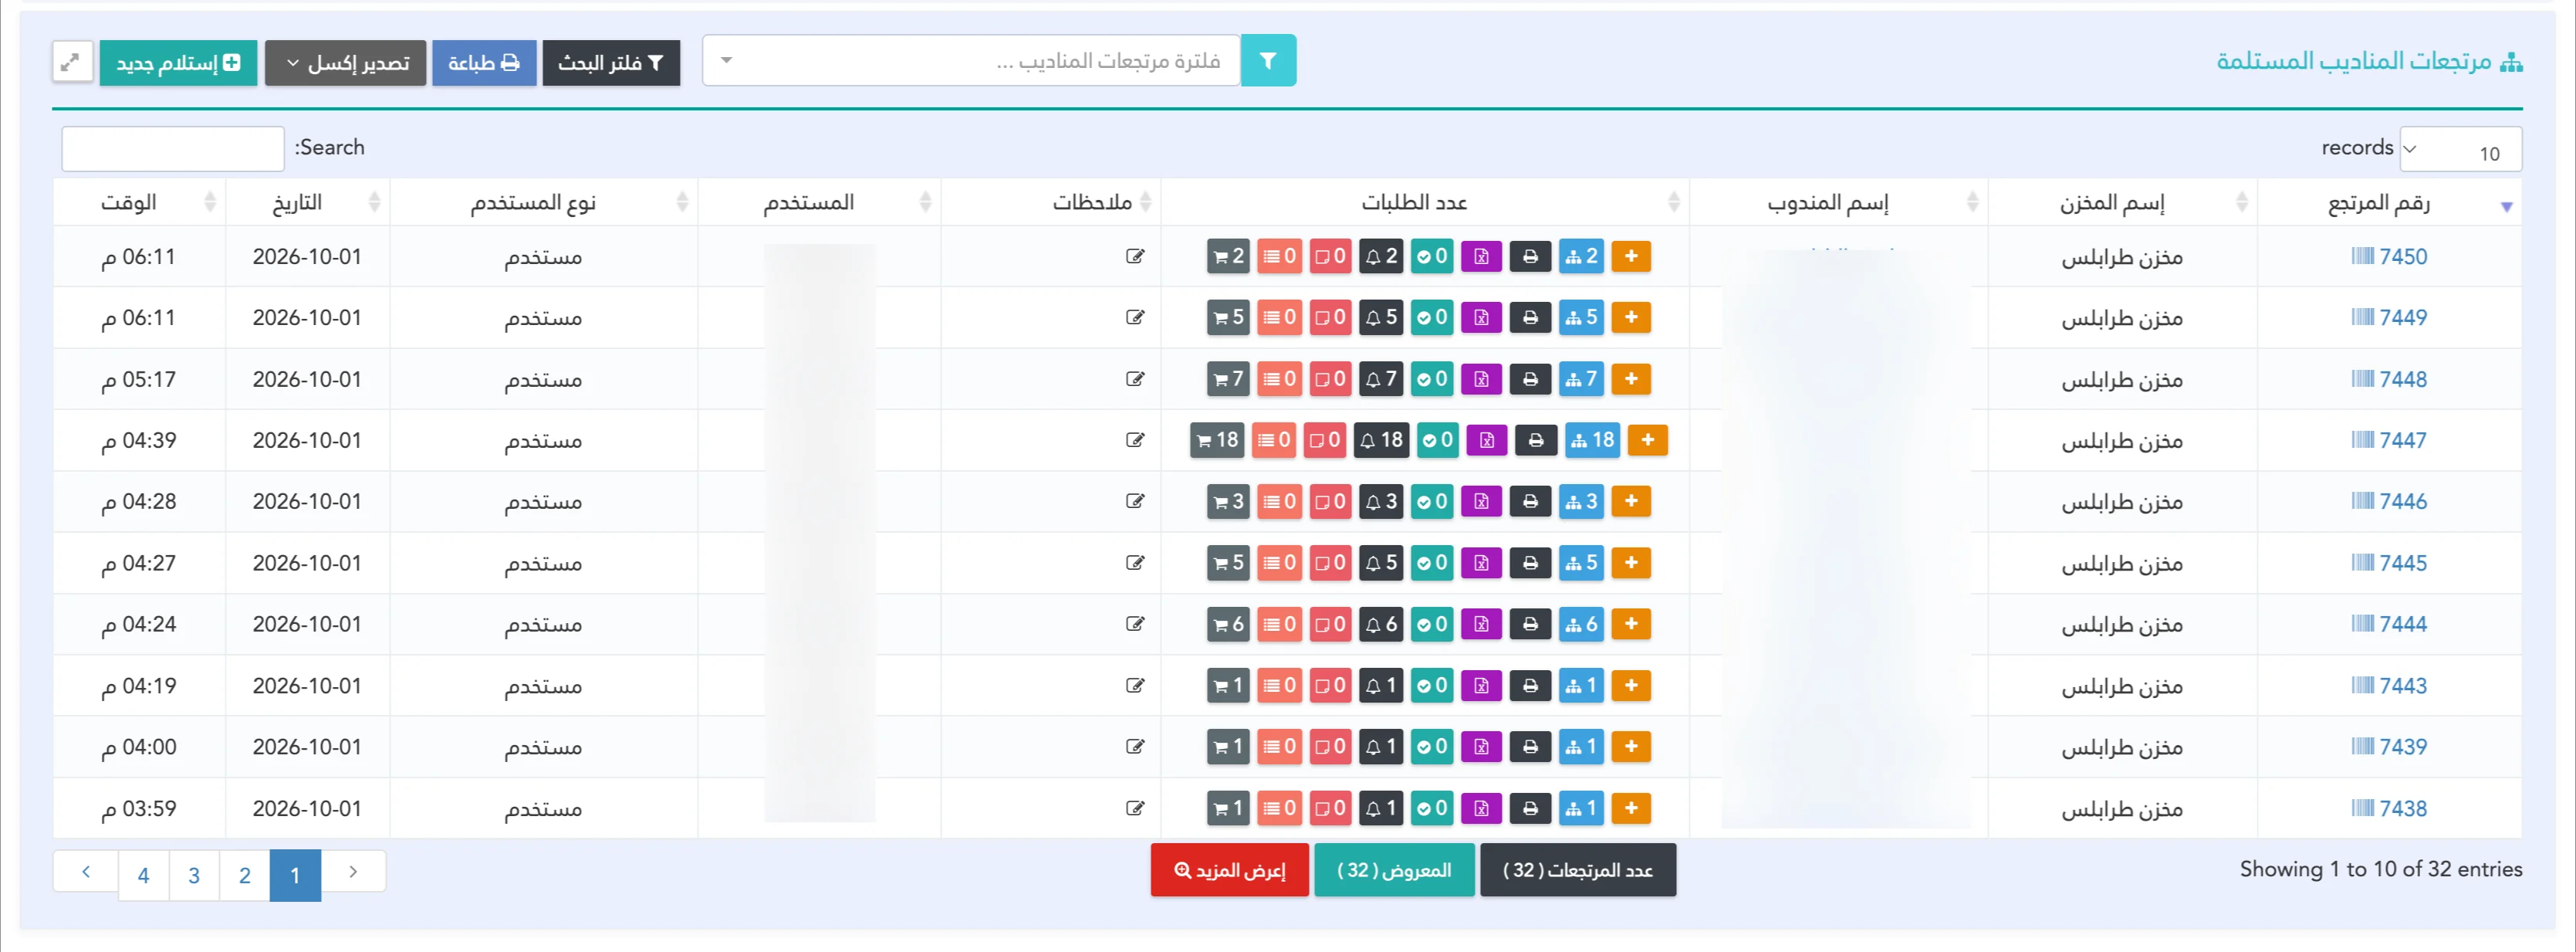Click the returns count (عدد المرتجعات 32) button
2576x952 pixels.
coord(1577,870)
